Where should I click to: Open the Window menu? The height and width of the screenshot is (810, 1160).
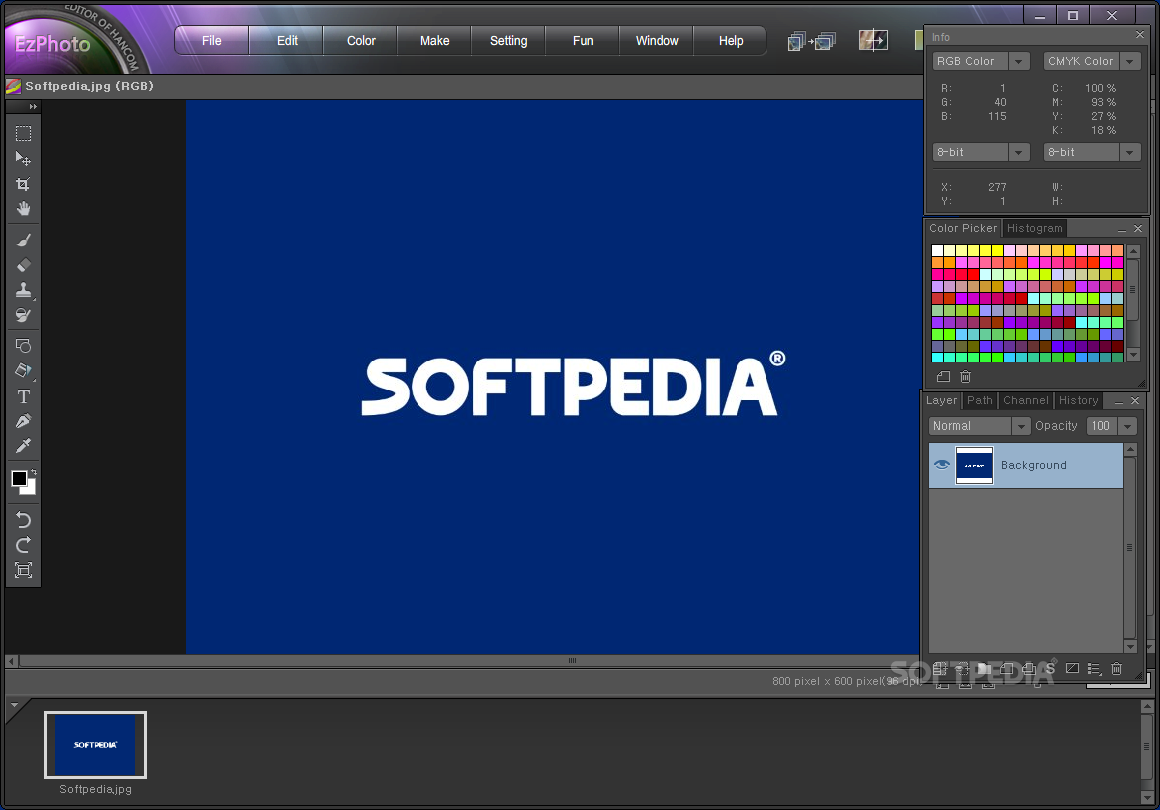pyautogui.click(x=657, y=41)
